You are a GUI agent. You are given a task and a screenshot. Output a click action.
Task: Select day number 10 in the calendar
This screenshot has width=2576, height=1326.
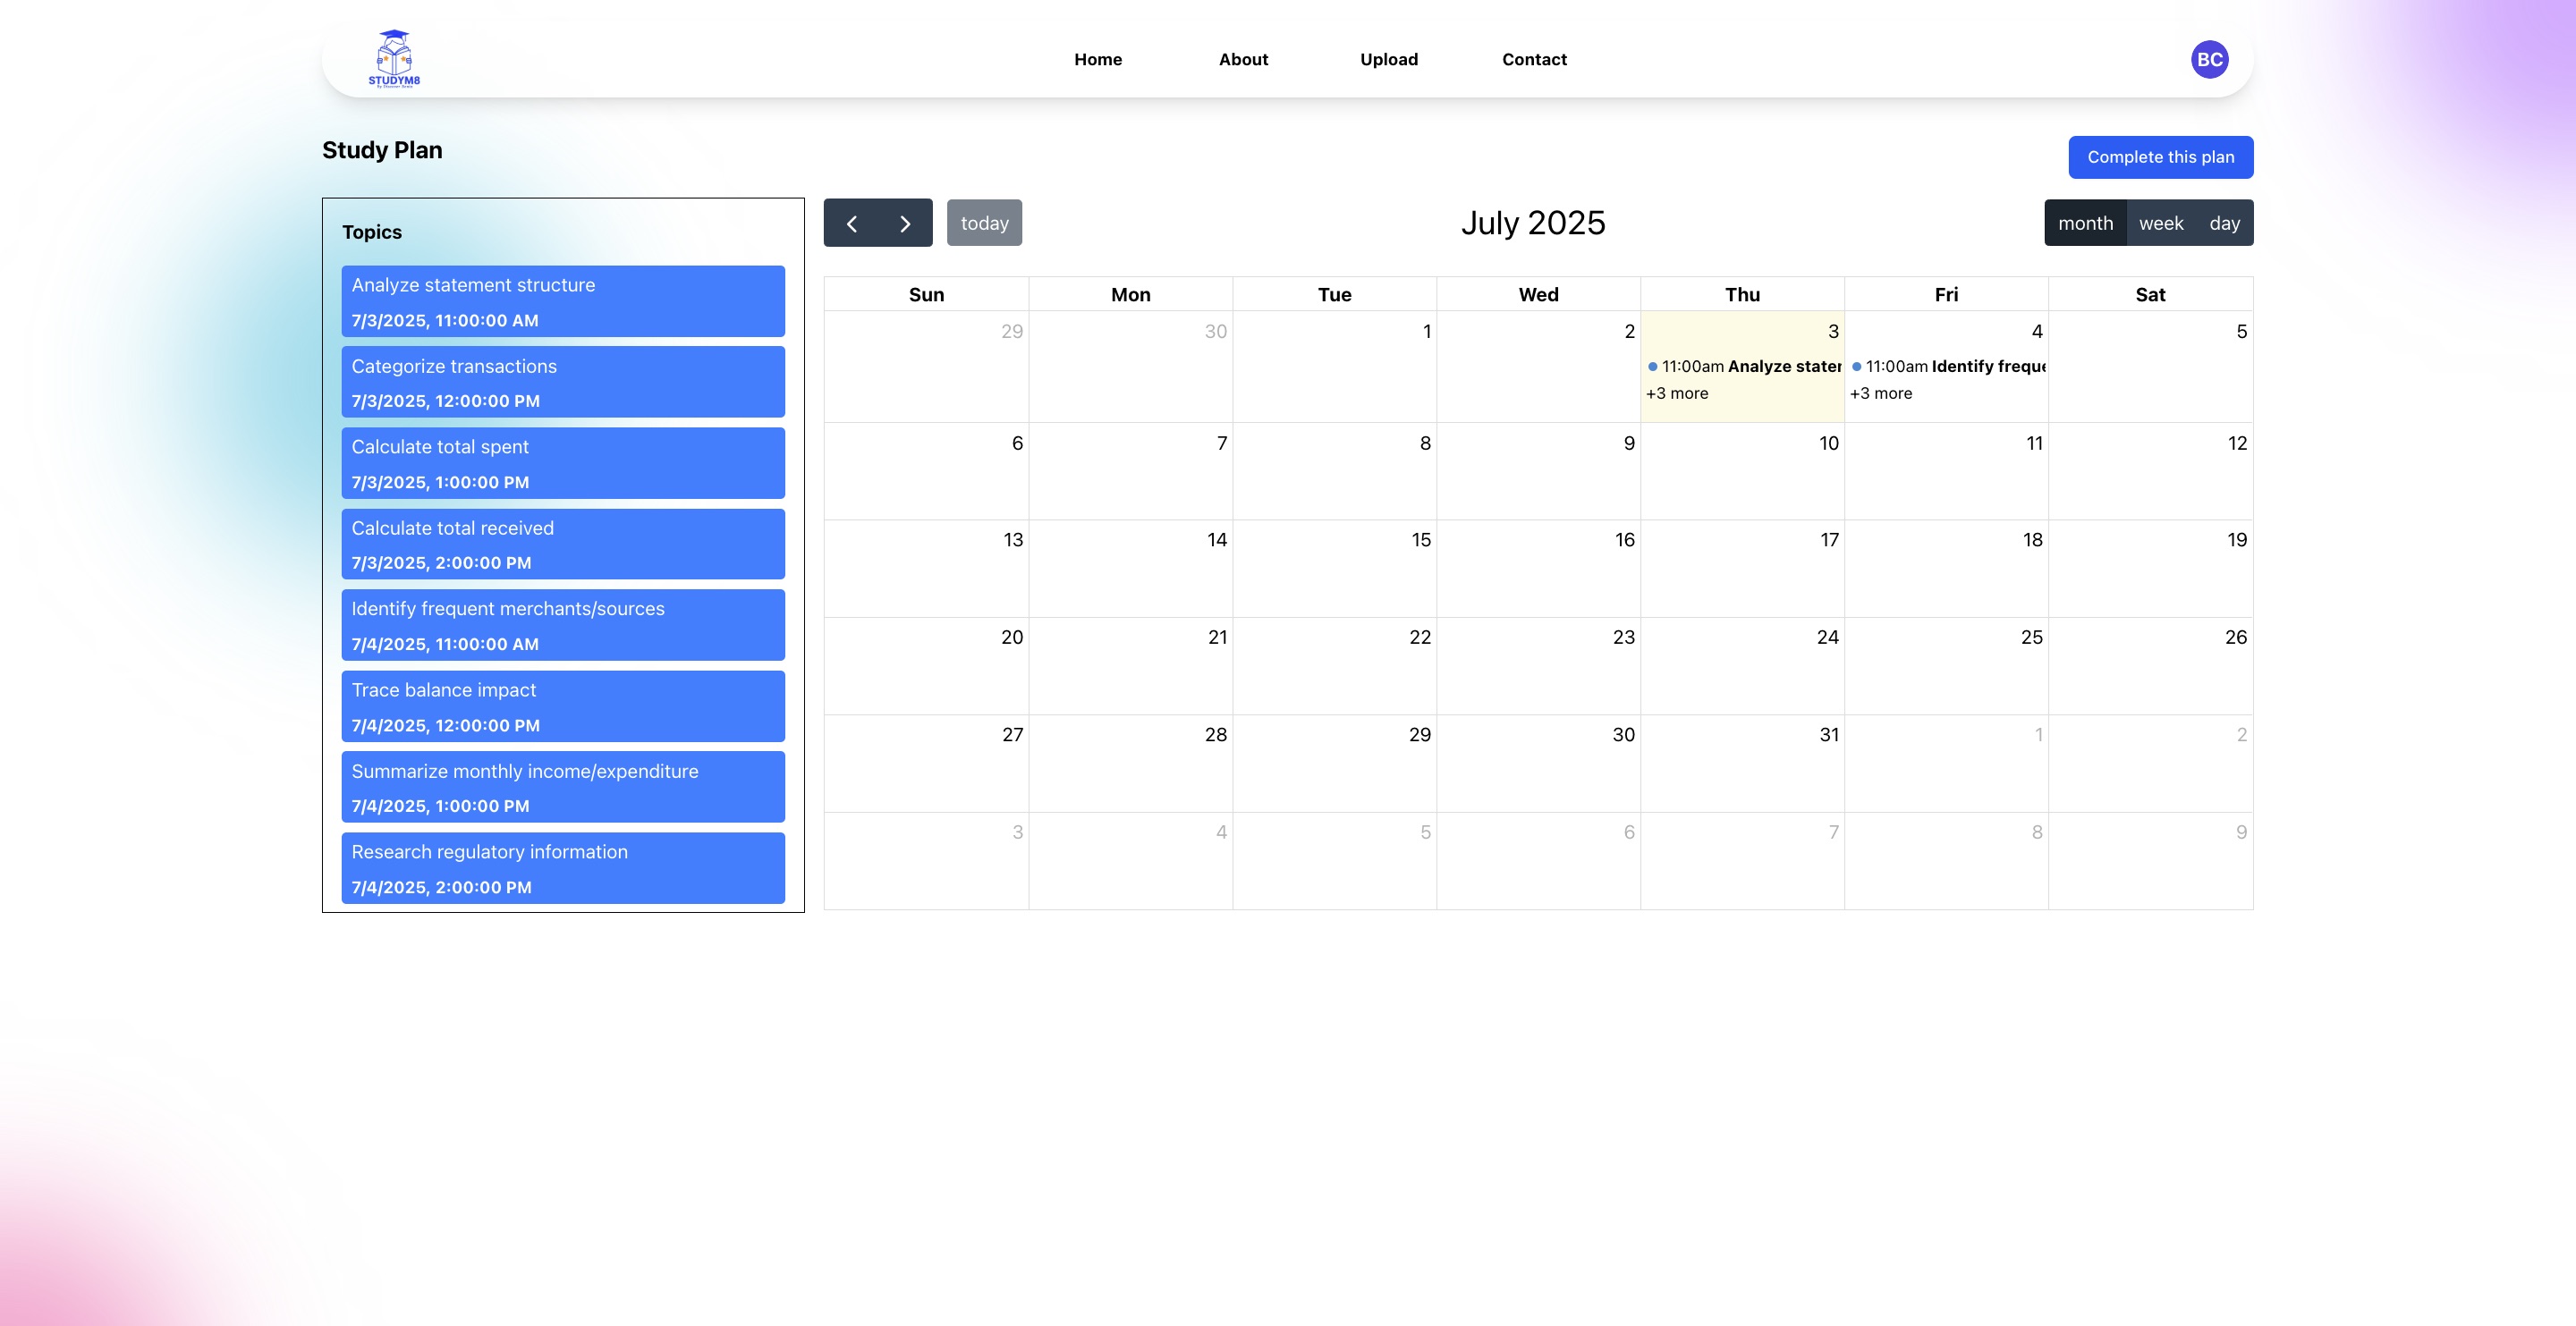[x=1829, y=443]
